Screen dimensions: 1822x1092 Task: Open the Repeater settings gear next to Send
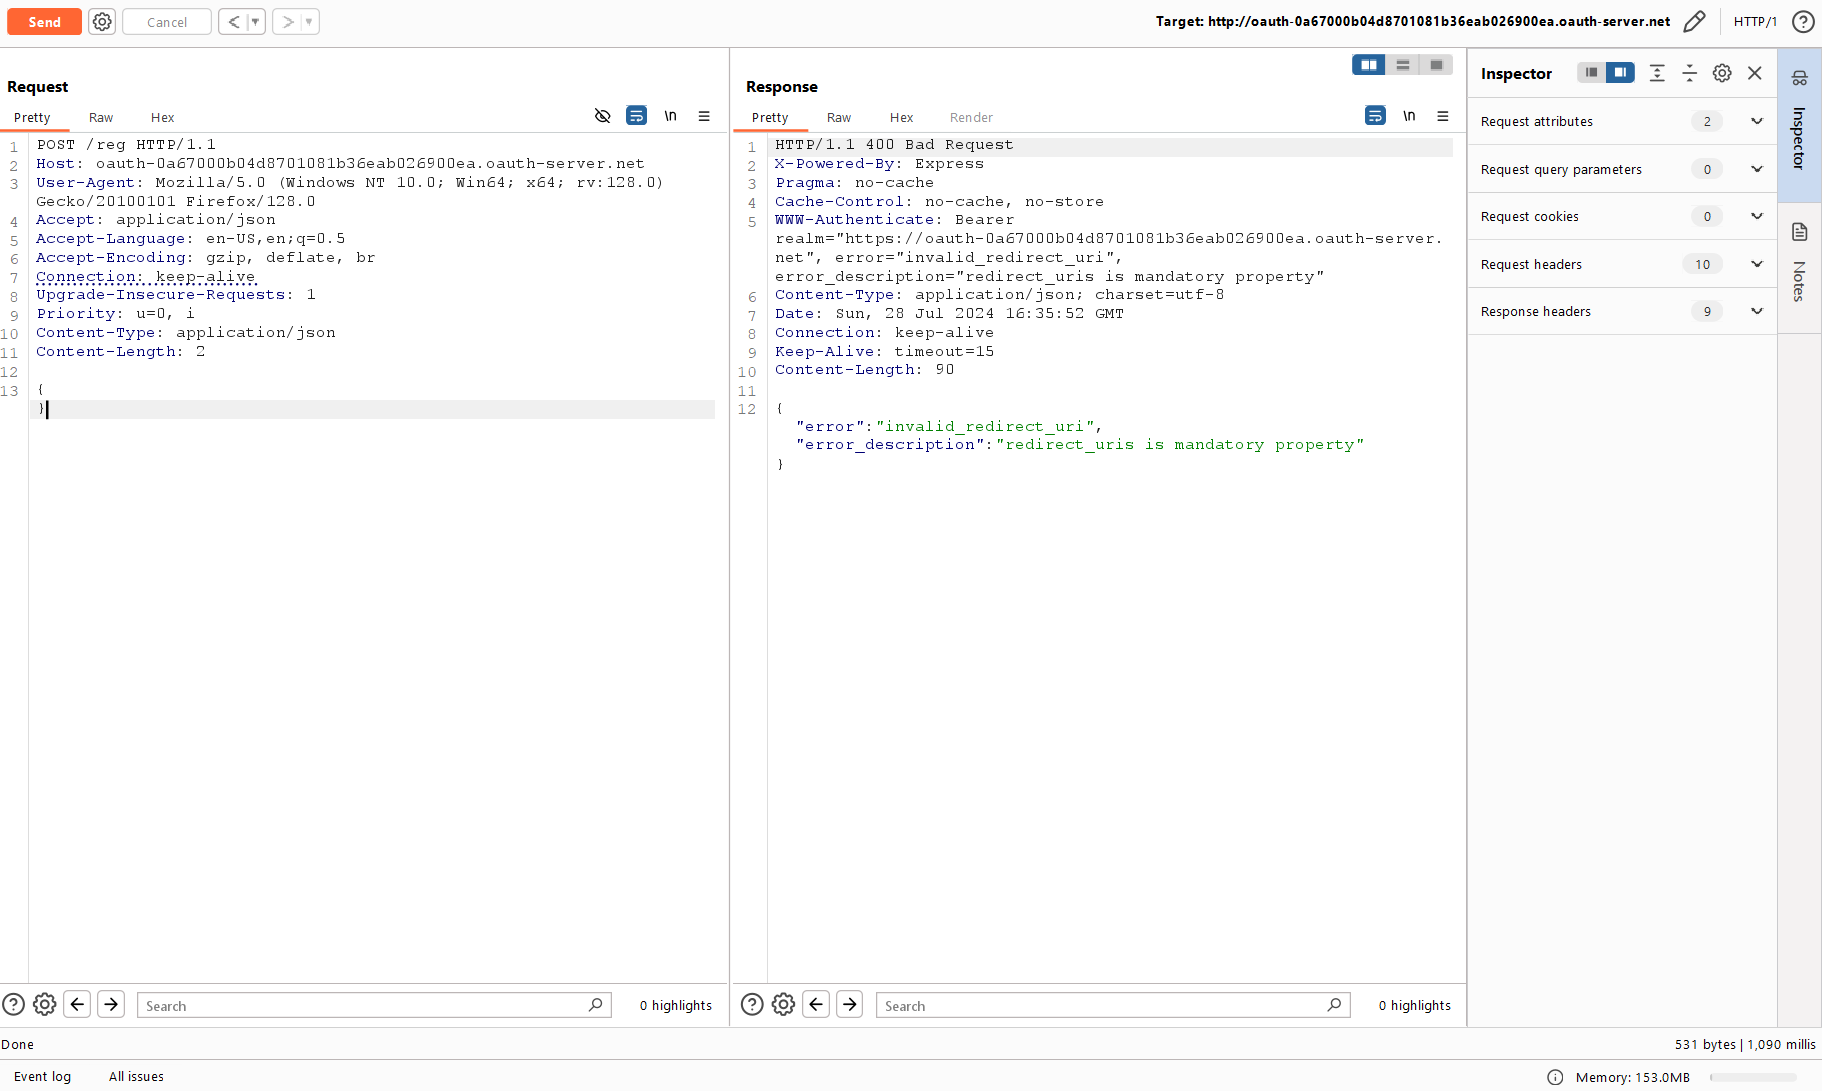(102, 22)
